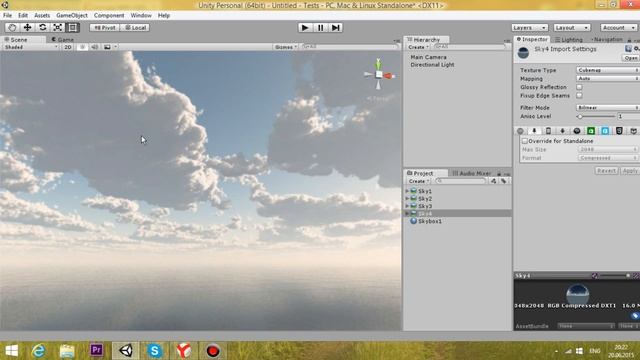Screen dimensions: 640x360
Task: Switch to the Navigation tab
Action: (x=607, y=40)
